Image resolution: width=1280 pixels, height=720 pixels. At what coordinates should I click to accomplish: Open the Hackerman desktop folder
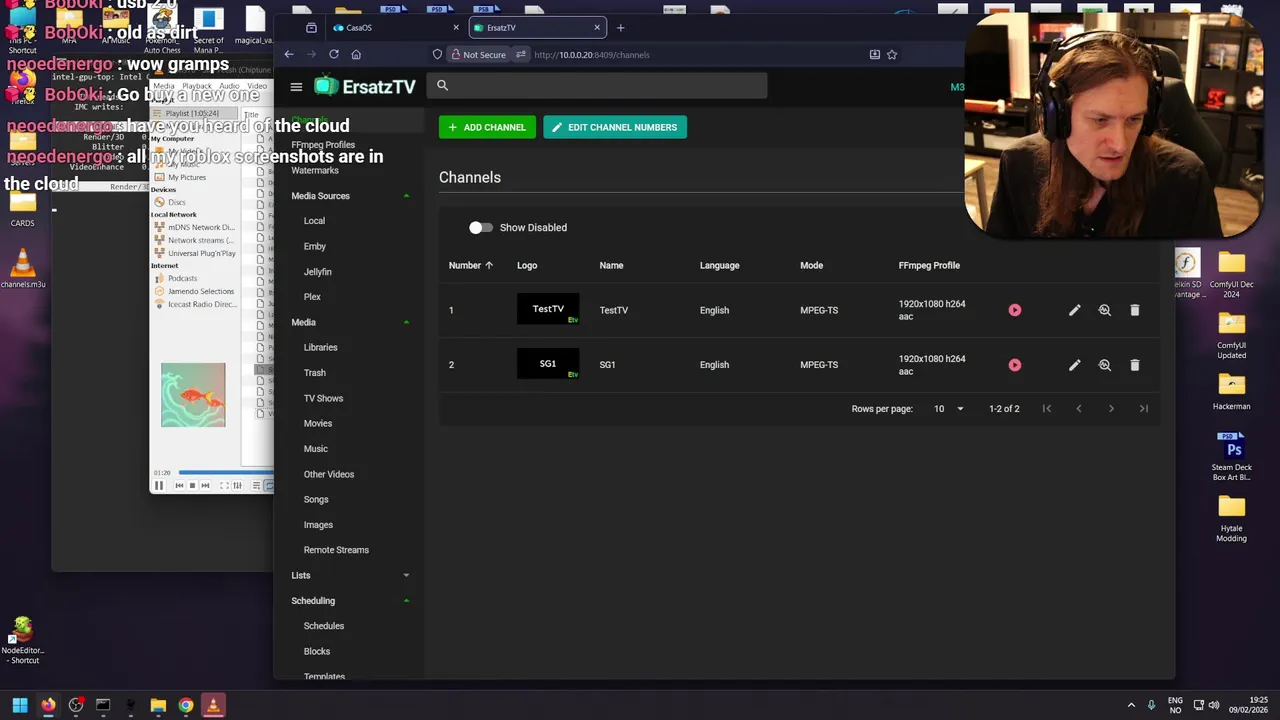tap(1232, 392)
